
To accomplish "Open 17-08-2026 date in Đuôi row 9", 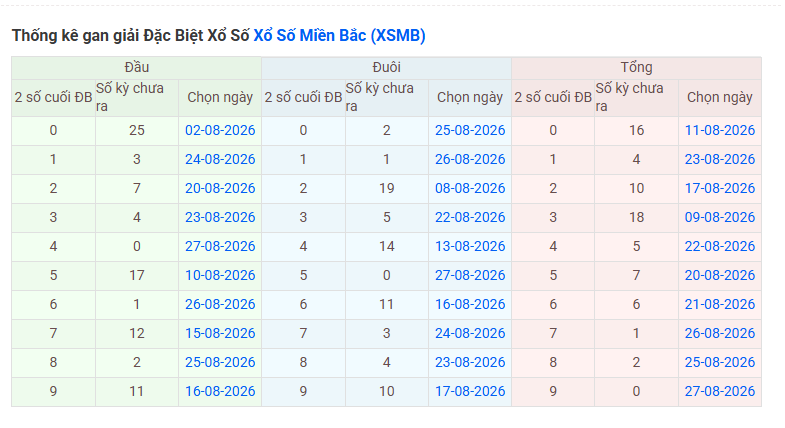I will click(x=470, y=391).
